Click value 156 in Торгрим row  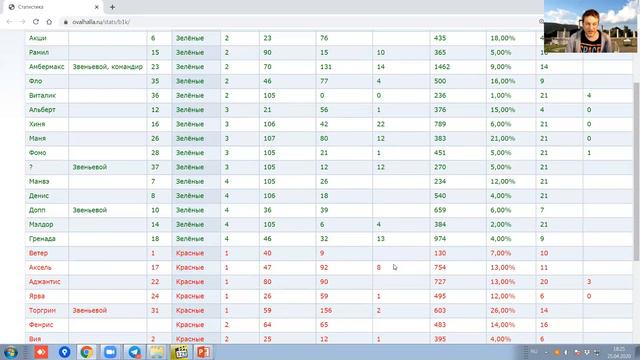326,310
